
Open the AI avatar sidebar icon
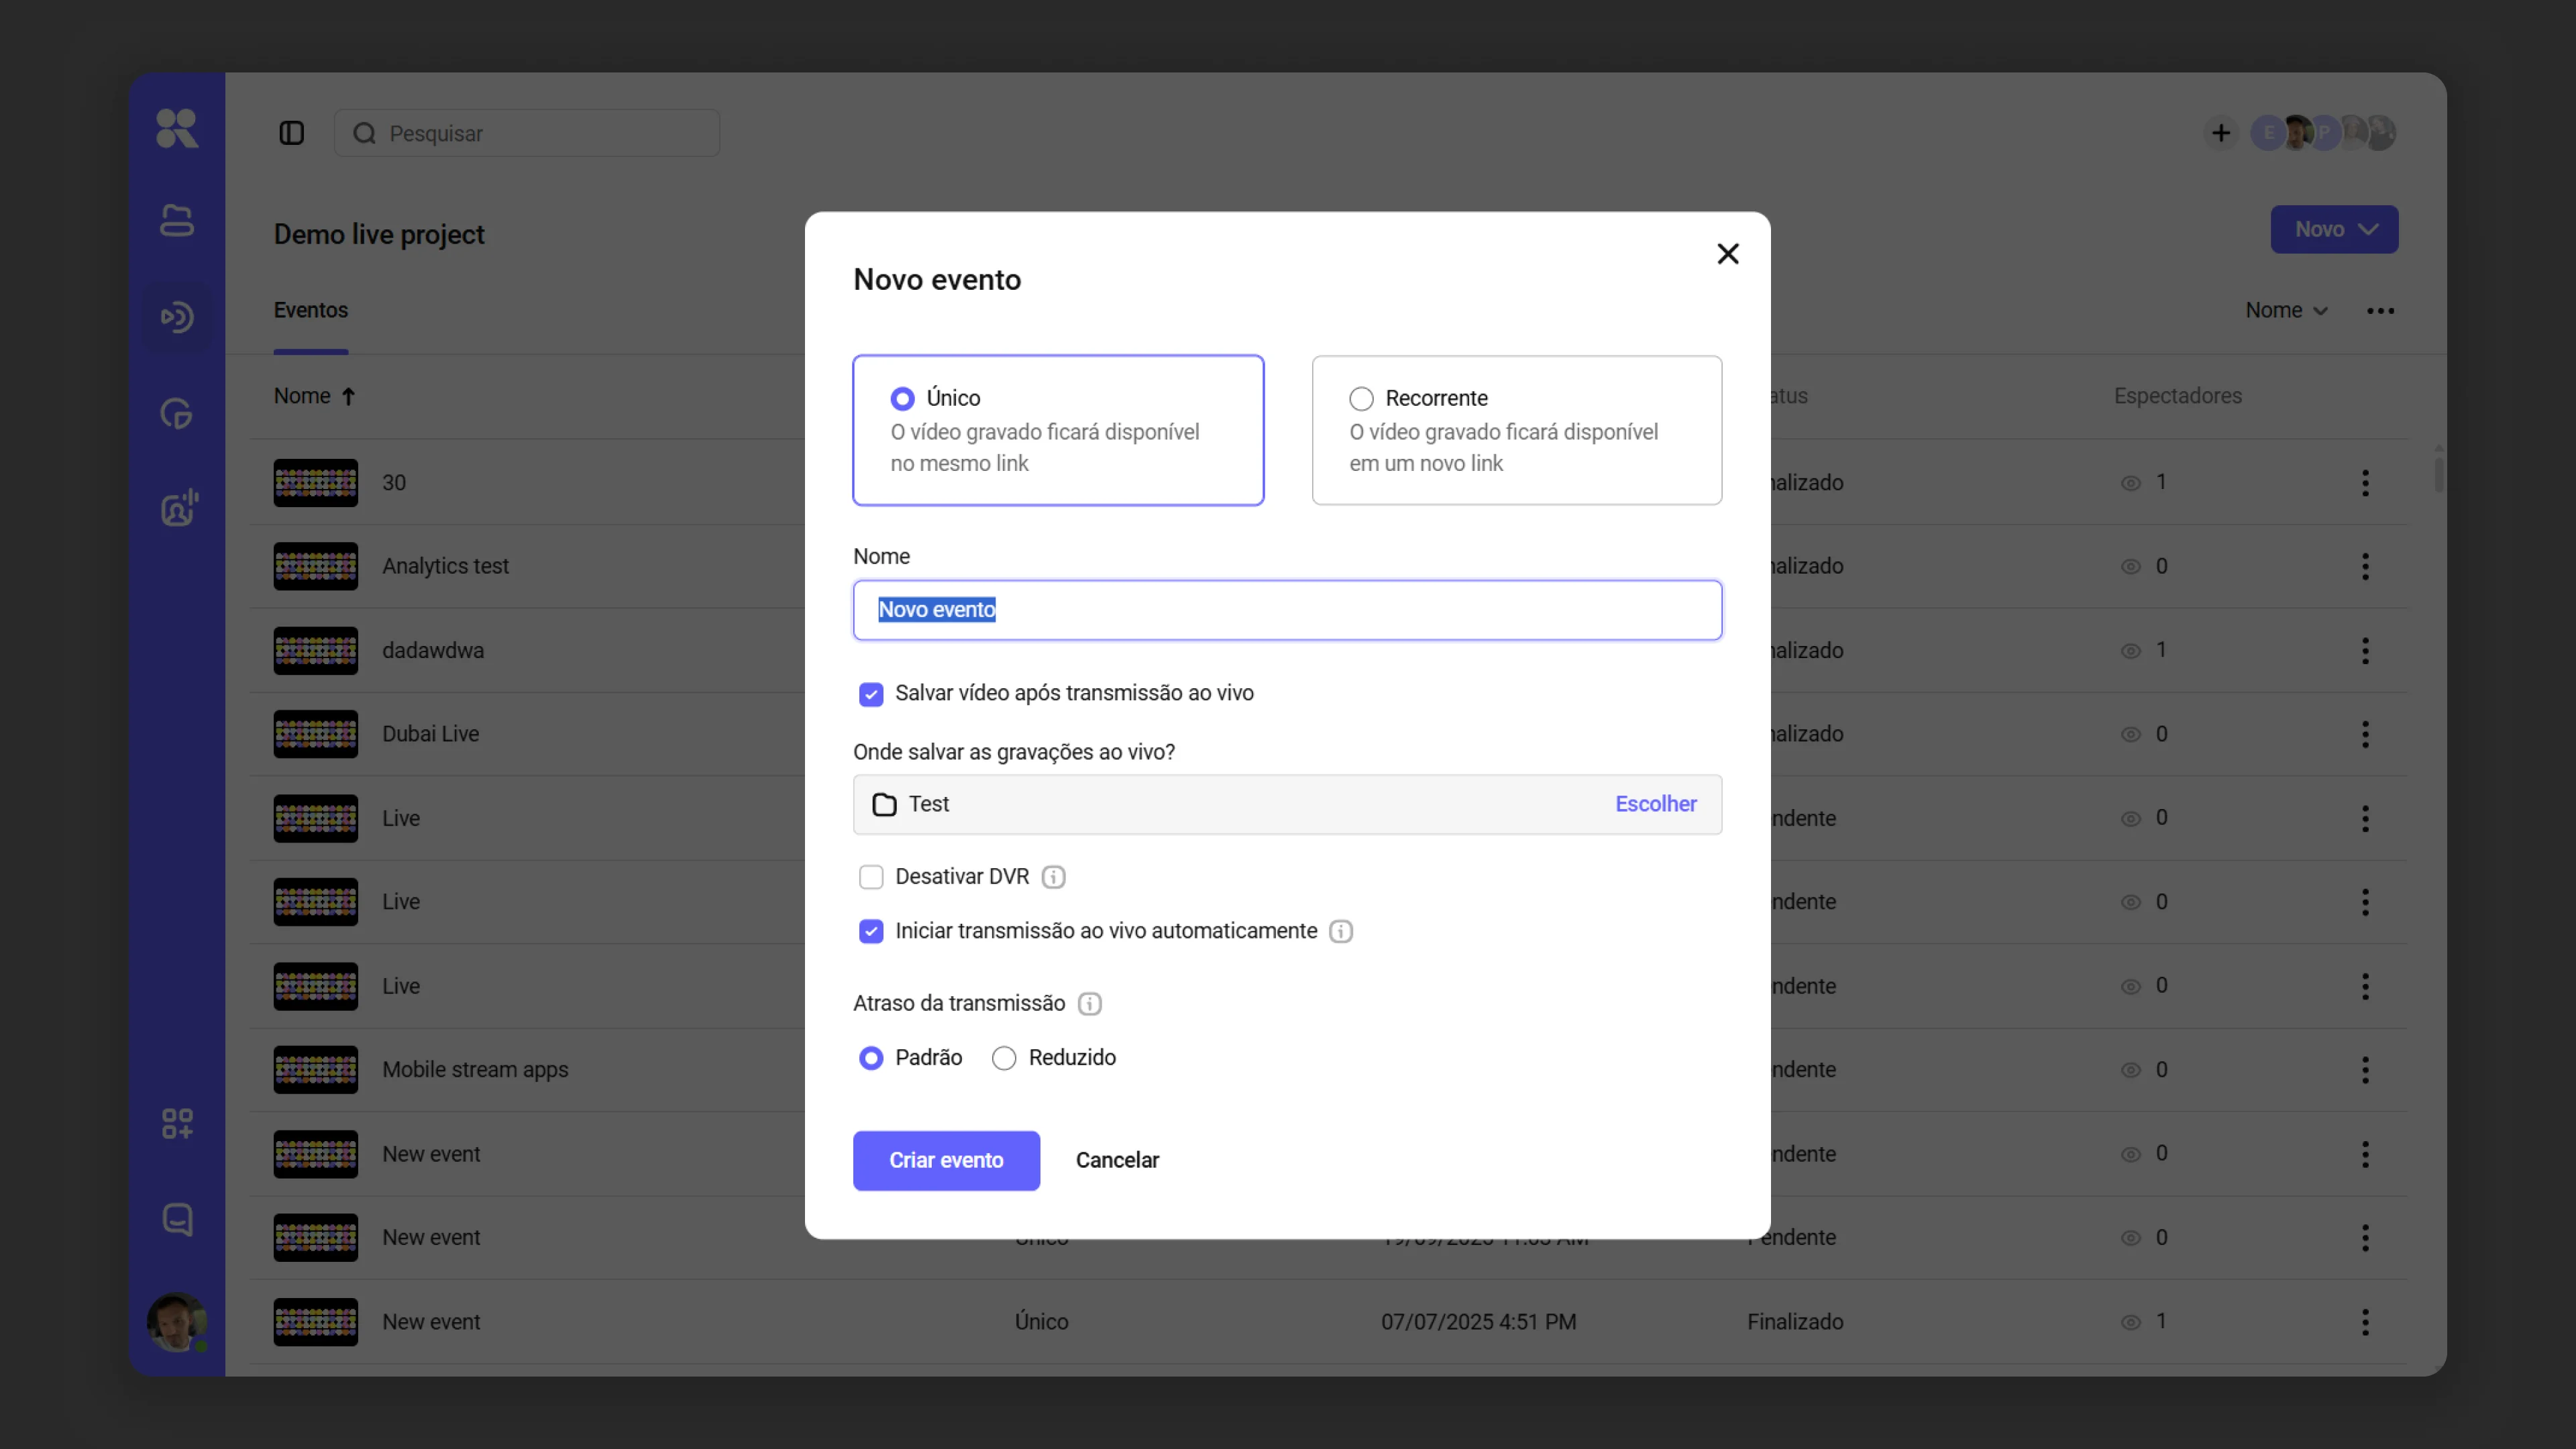tap(179, 508)
